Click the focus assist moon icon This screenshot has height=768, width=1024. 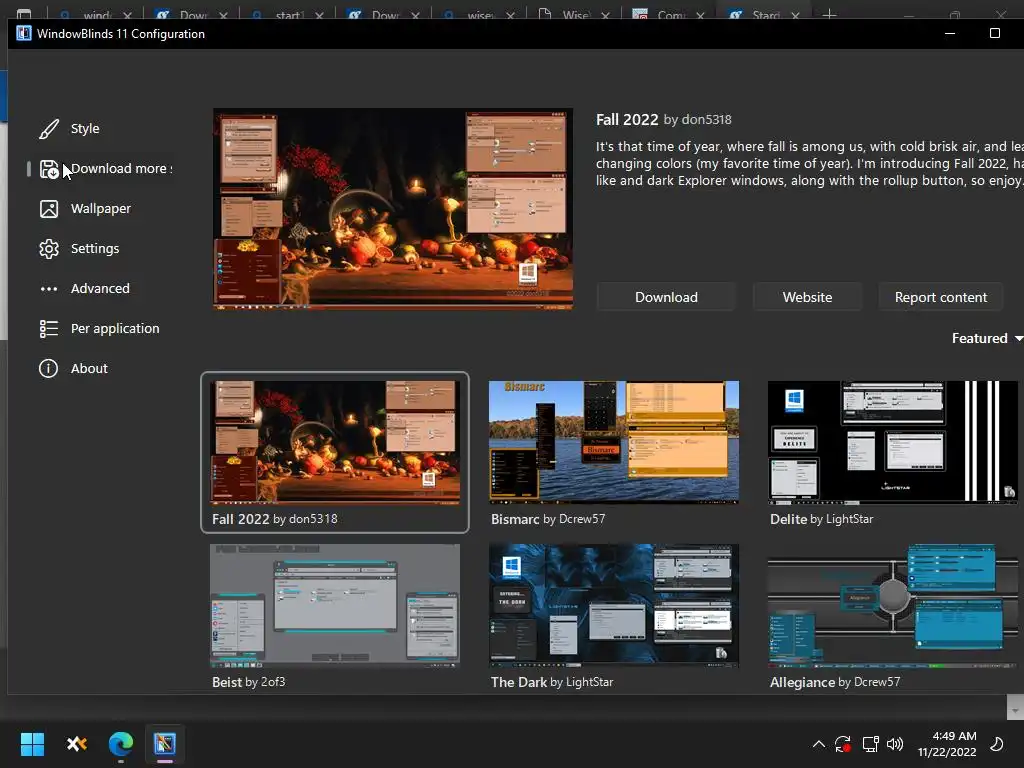pos(997,744)
